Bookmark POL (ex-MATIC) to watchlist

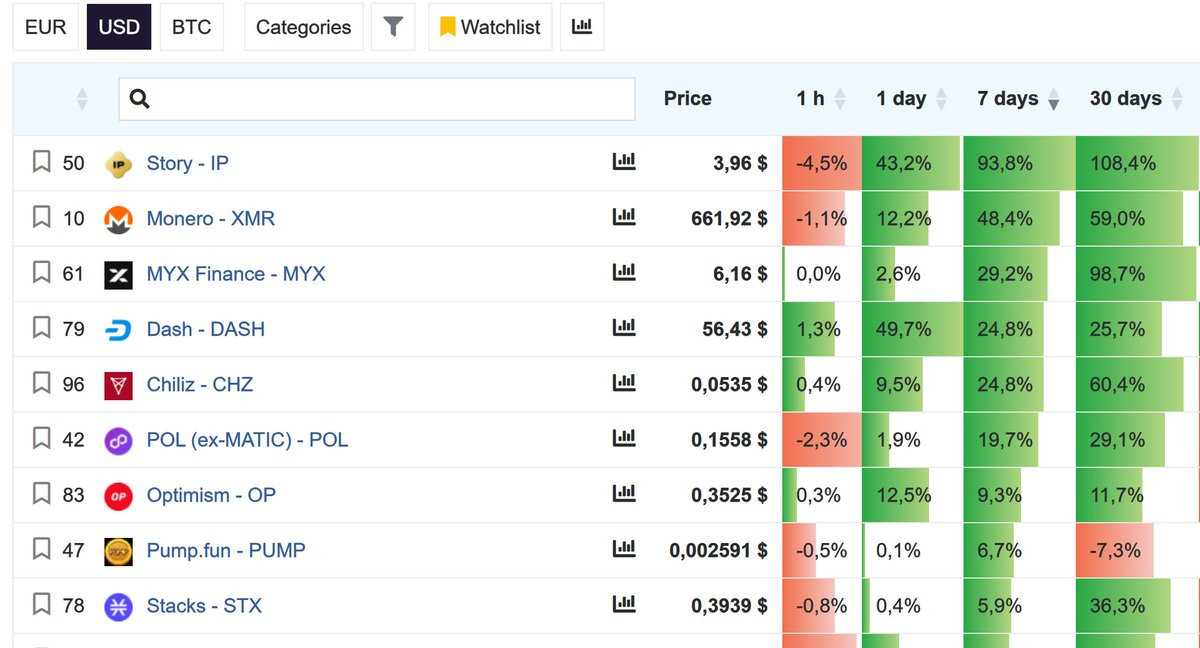point(41,438)
